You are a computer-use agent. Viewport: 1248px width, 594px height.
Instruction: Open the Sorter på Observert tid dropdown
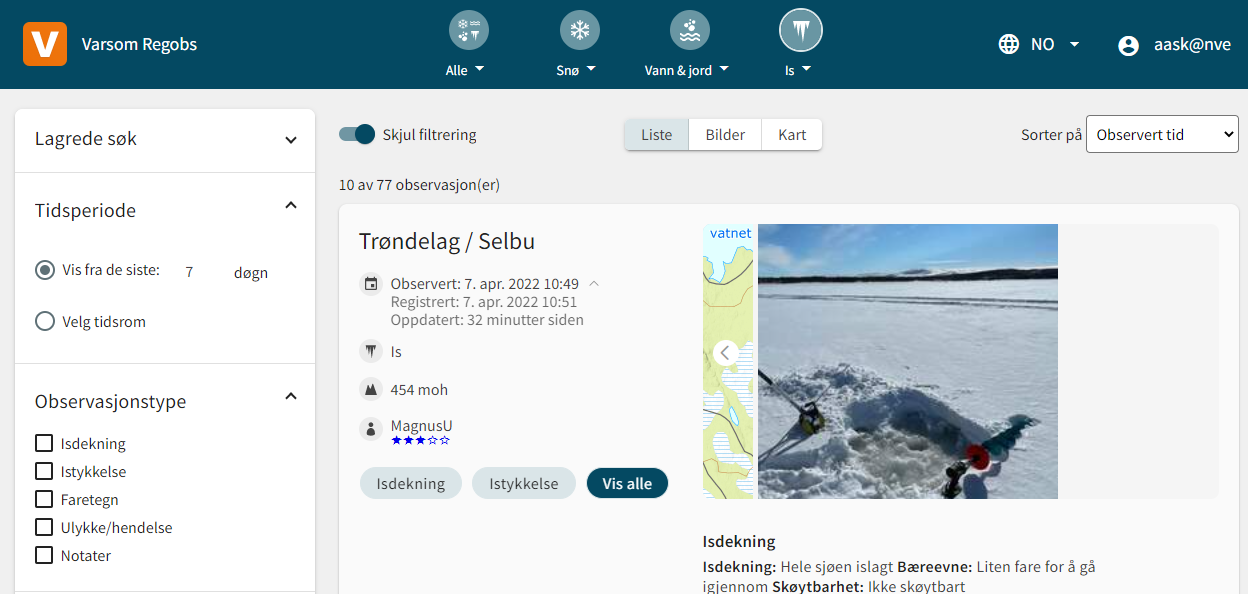(1162, 134)
